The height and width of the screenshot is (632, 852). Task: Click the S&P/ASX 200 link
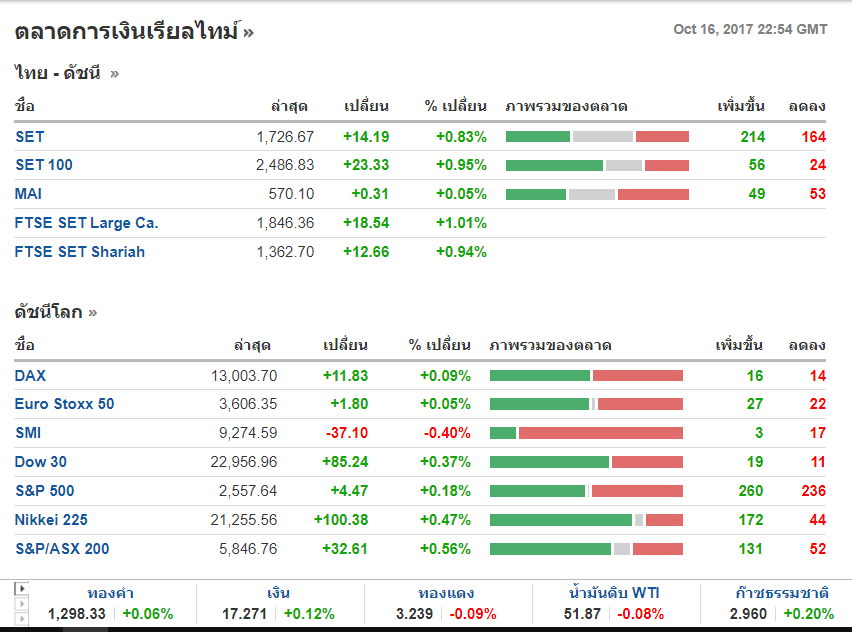click(x=62, y=549)
